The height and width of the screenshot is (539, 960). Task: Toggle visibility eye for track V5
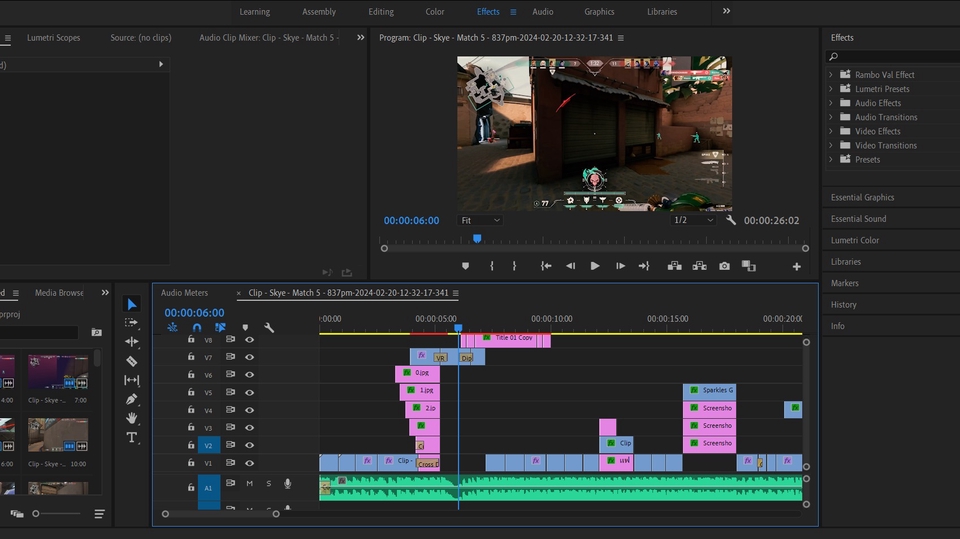pos(249,392)
